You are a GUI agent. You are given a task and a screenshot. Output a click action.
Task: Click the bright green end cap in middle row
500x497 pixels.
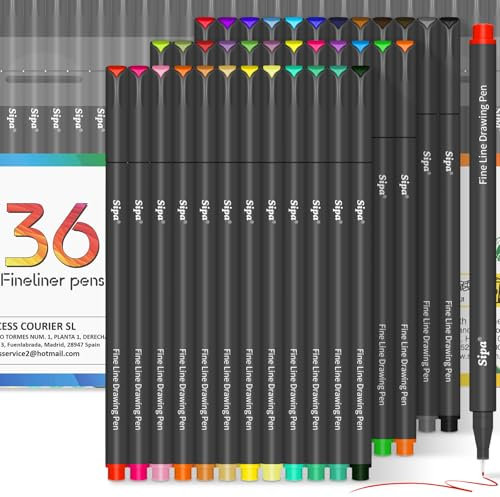click(383, 447)
